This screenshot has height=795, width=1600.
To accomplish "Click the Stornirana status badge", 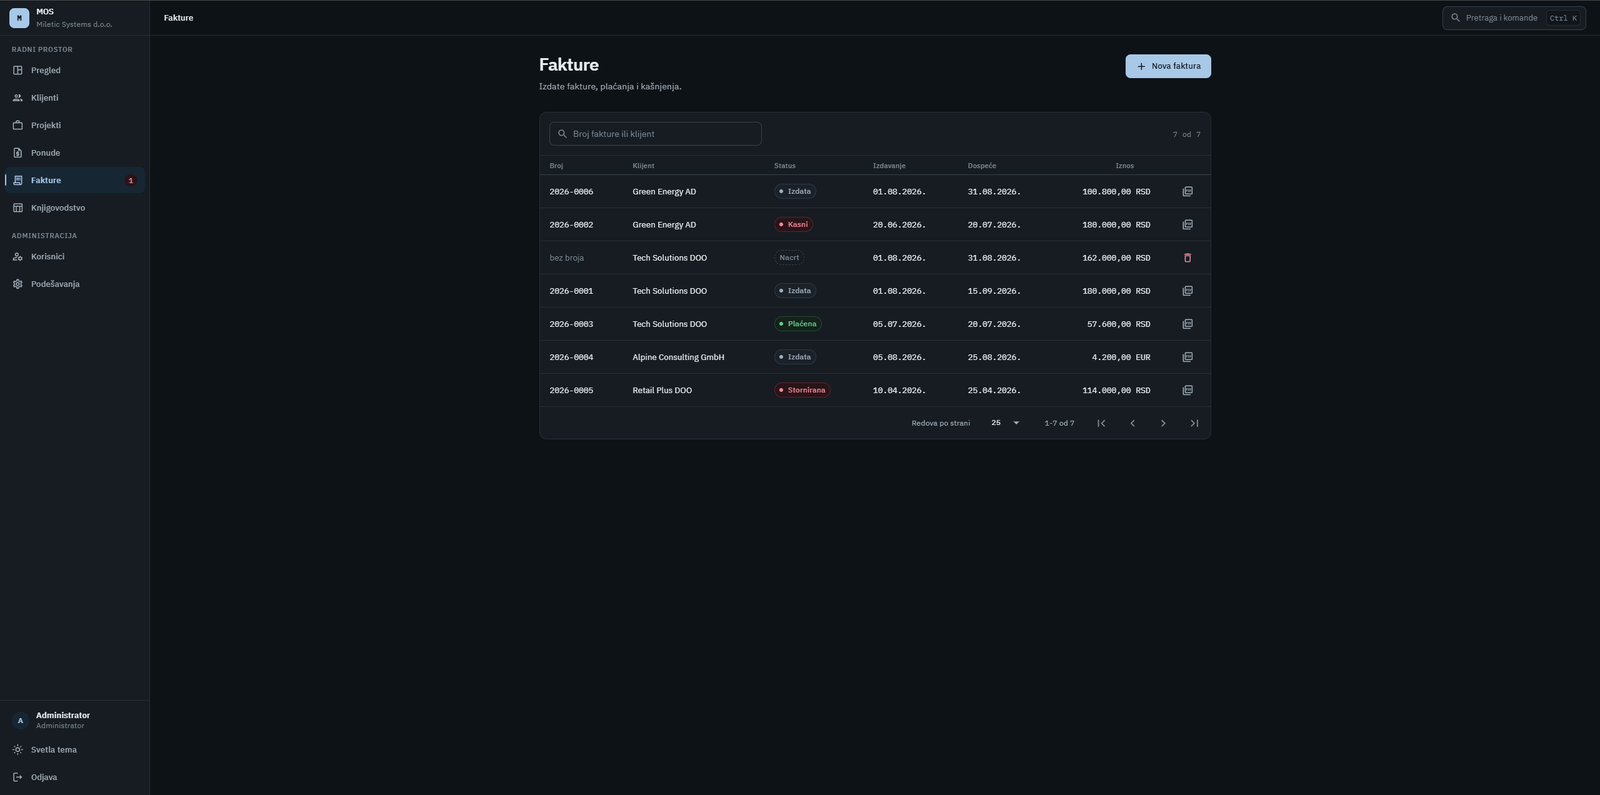I will [802, 390].
